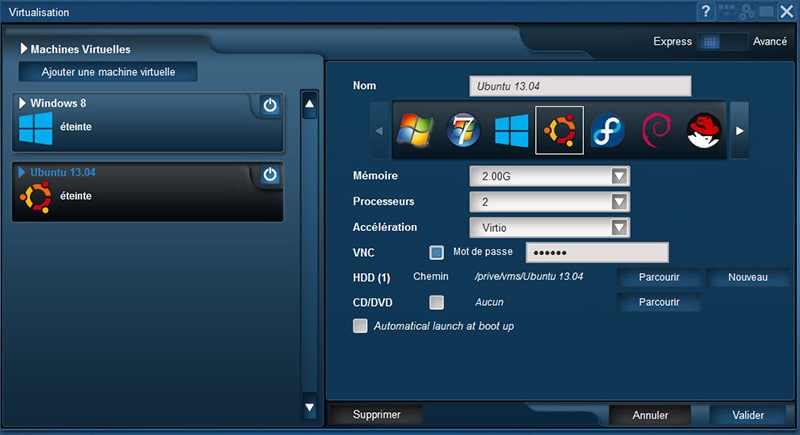Click the Aucun CD/DVD value
This screenshot has height=435, width=800.
tap(489, 302)
